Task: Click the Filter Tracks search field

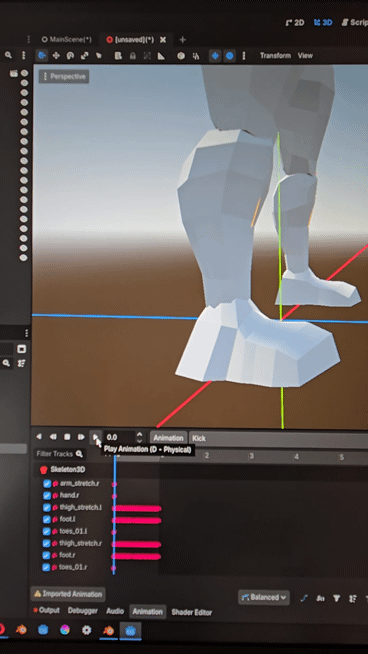Action: [x=59, y=454]
